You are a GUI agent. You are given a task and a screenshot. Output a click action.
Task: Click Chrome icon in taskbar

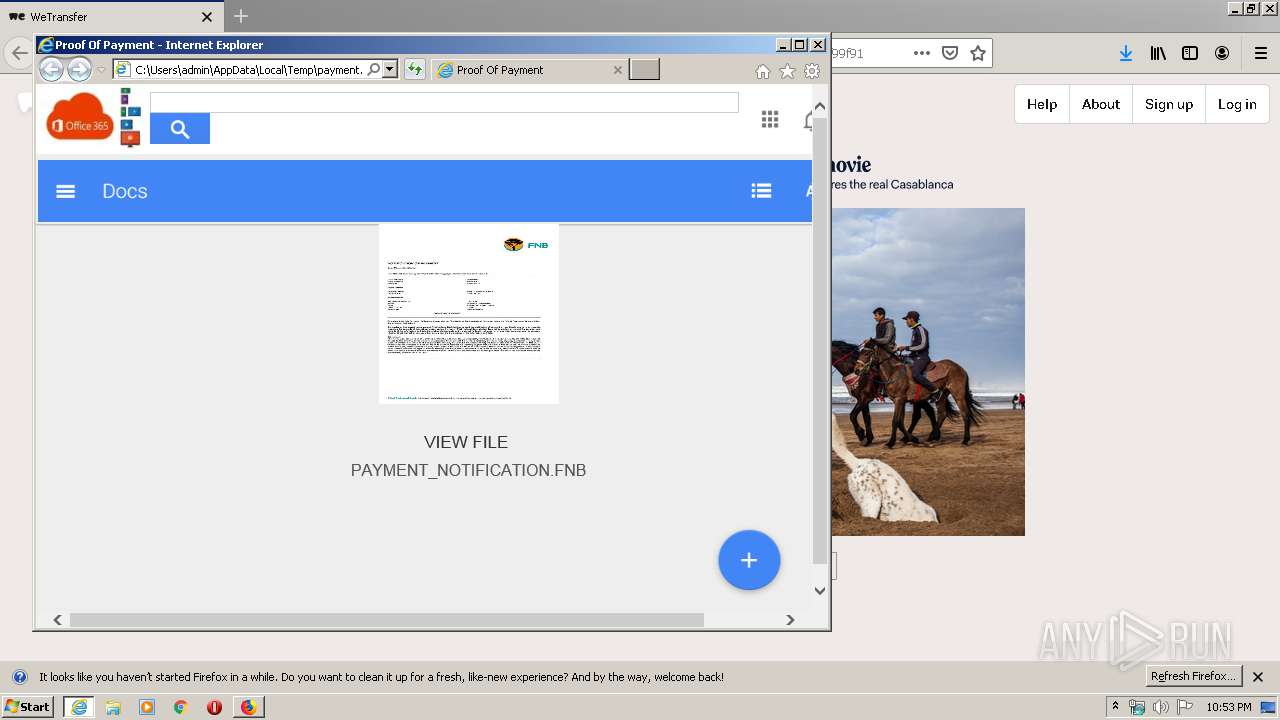tap(180, 707)
